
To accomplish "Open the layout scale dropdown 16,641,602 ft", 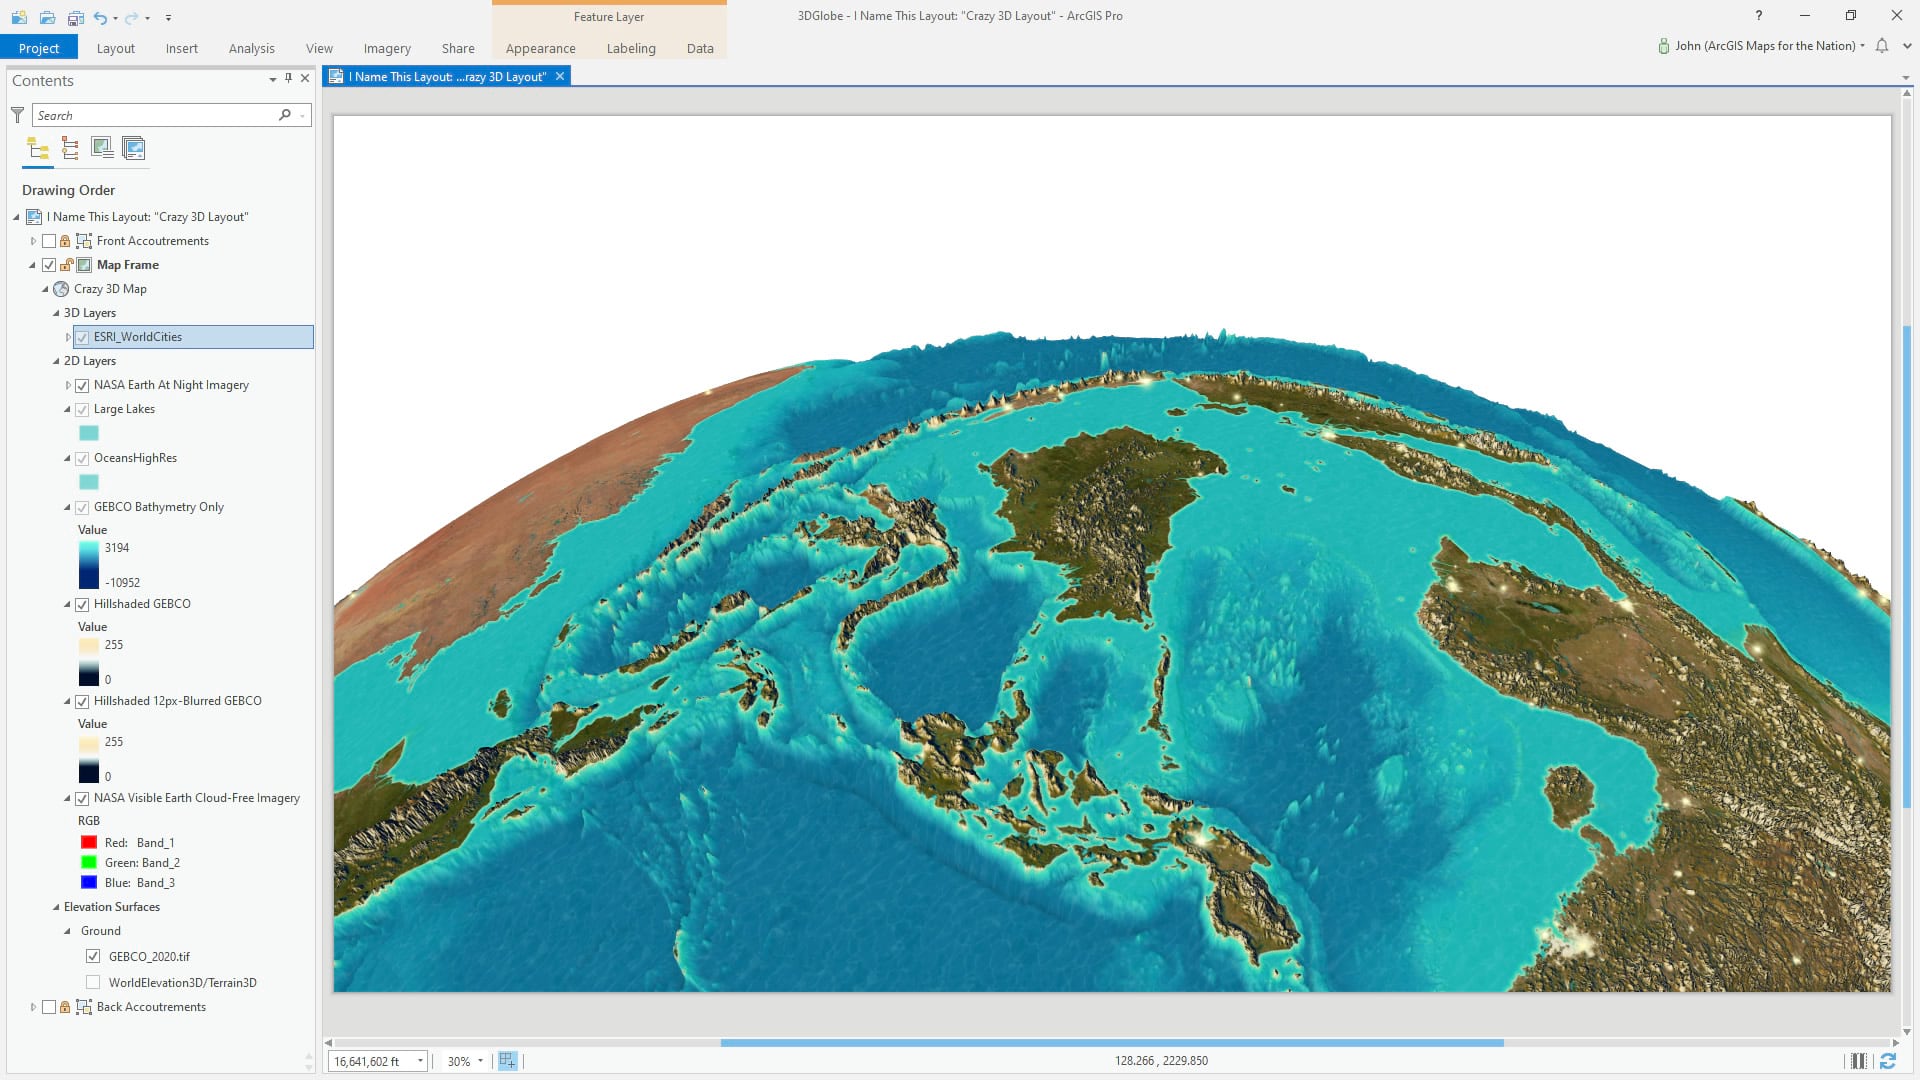I will tap(420, 1061).
